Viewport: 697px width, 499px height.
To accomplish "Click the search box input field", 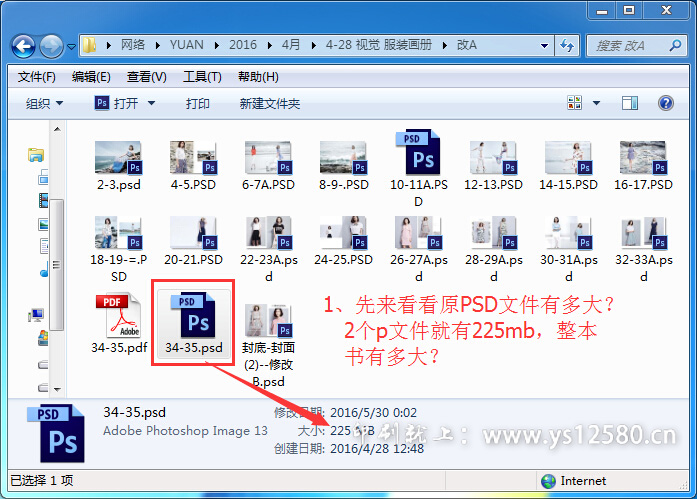I will point(628,46).
